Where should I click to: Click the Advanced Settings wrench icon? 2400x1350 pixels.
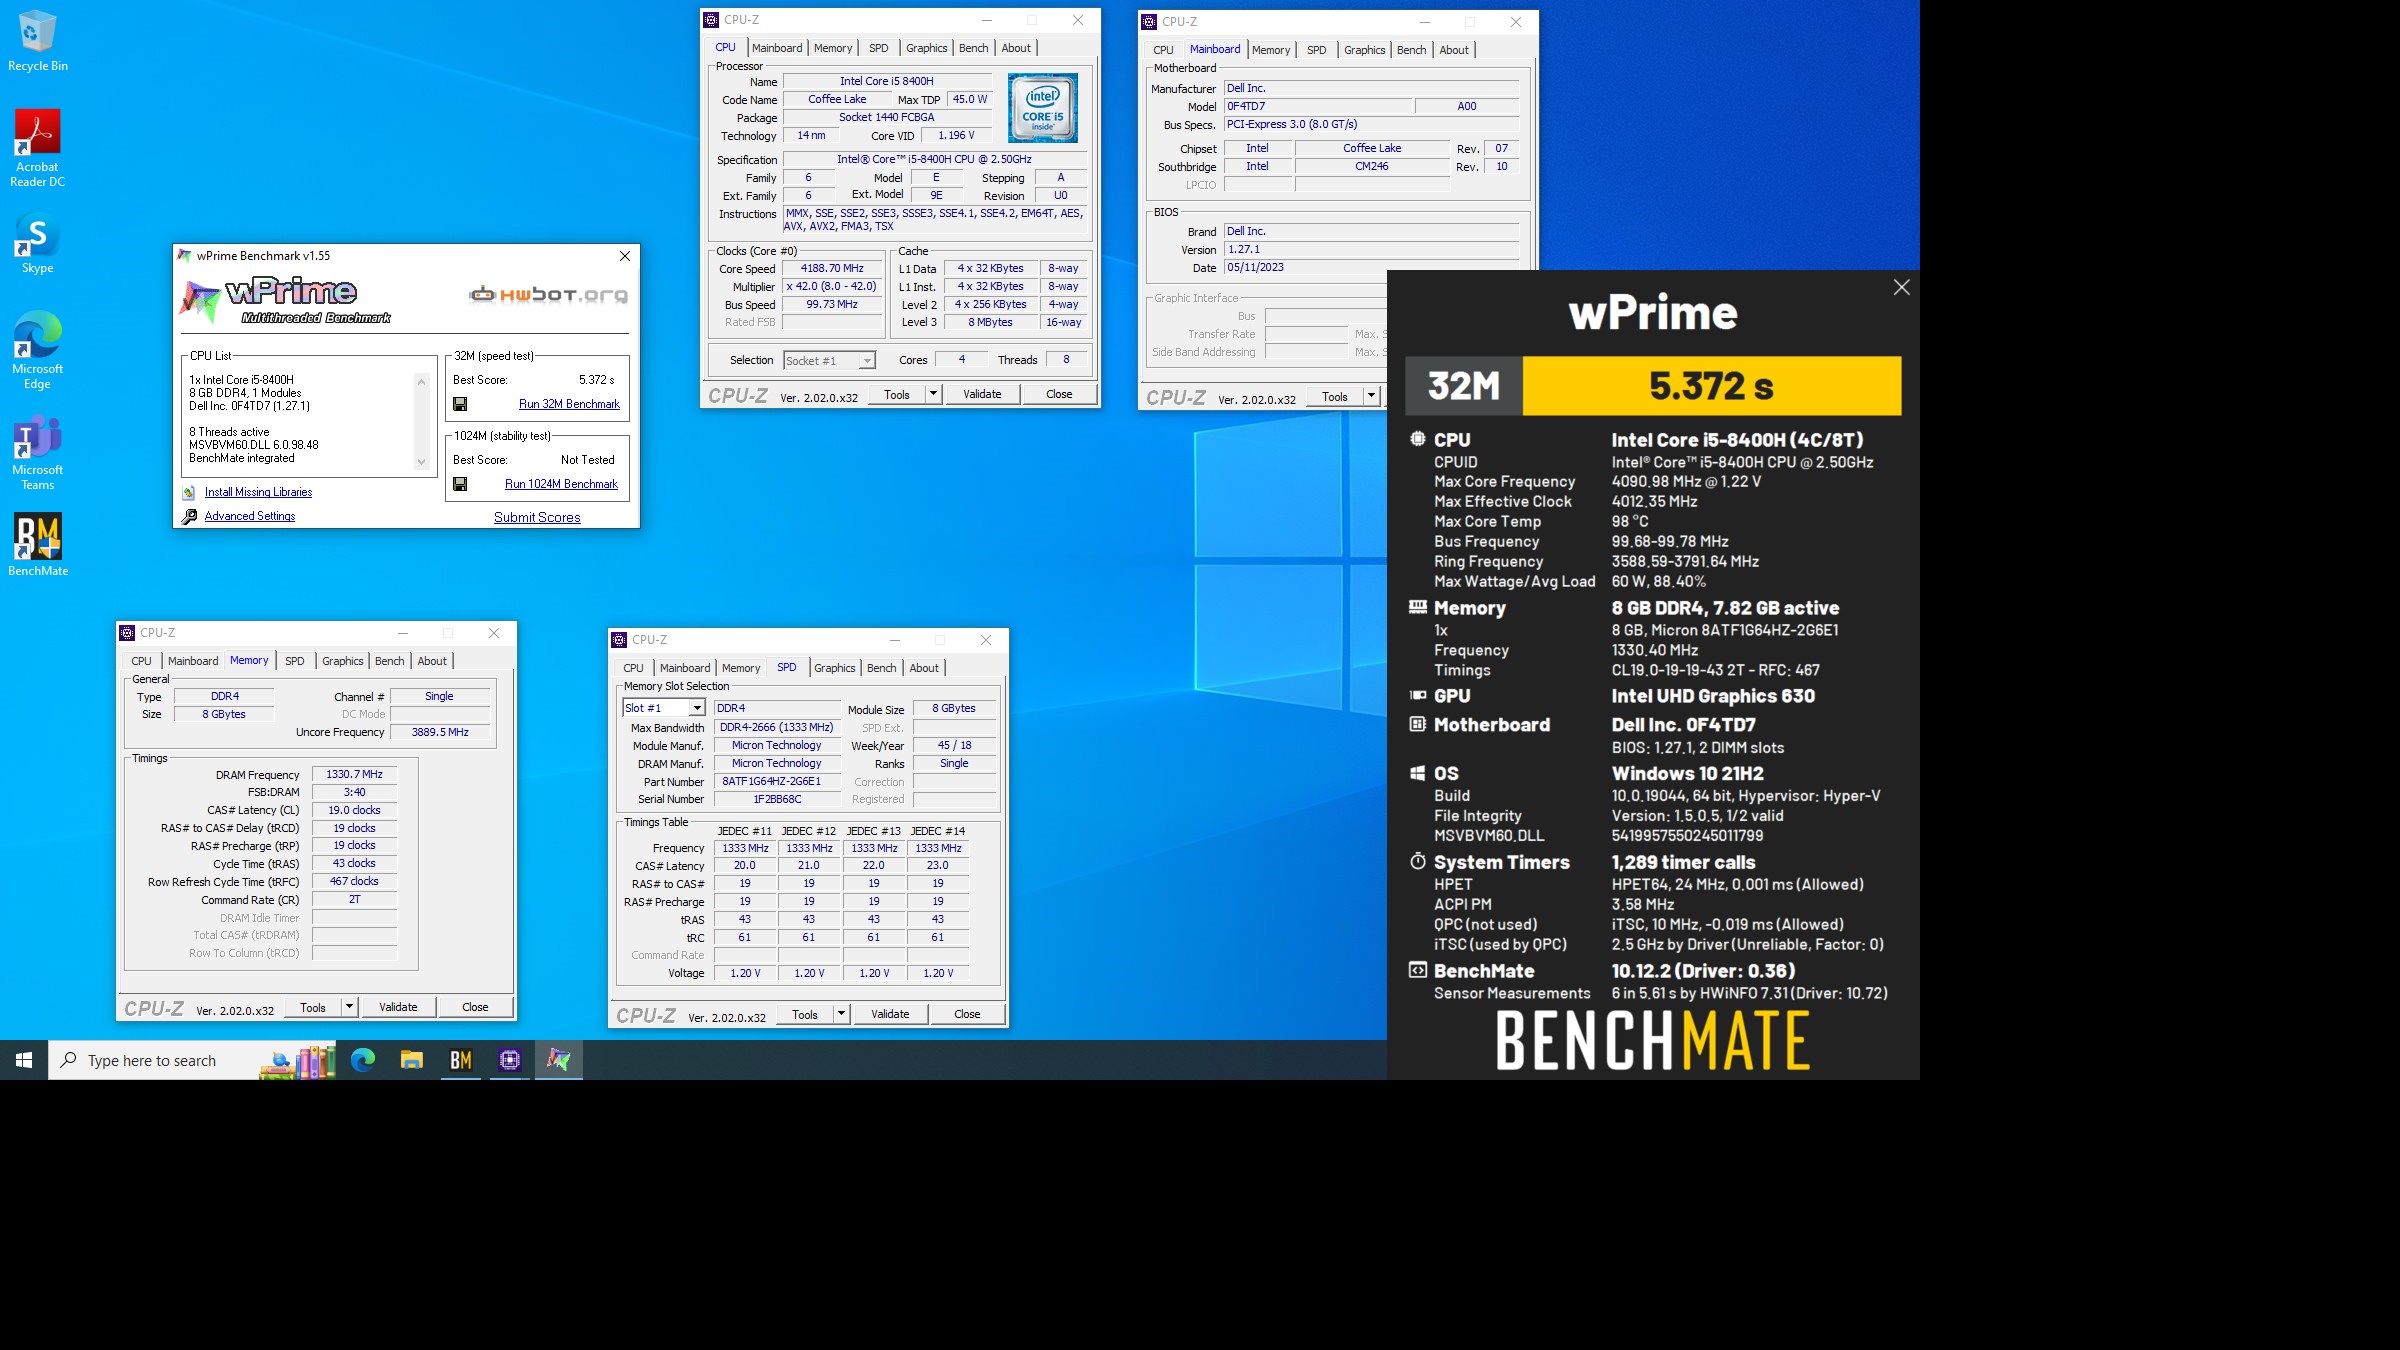coord(189,516)
